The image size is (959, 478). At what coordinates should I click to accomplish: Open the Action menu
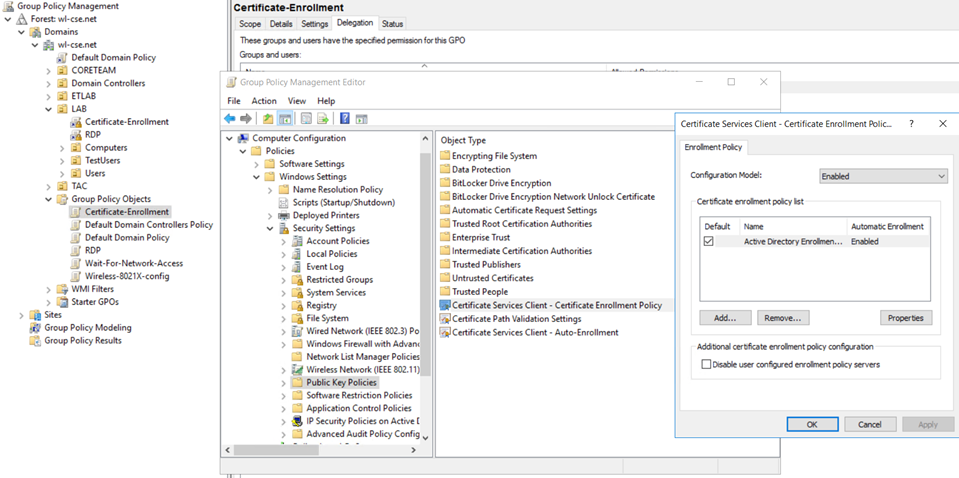point(264,101)
